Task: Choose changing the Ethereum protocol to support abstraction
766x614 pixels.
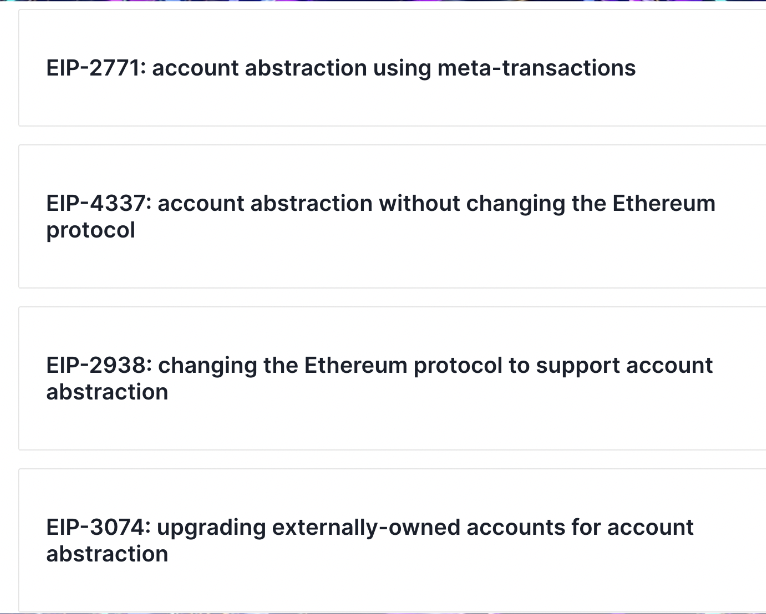Action: (380, 379)
